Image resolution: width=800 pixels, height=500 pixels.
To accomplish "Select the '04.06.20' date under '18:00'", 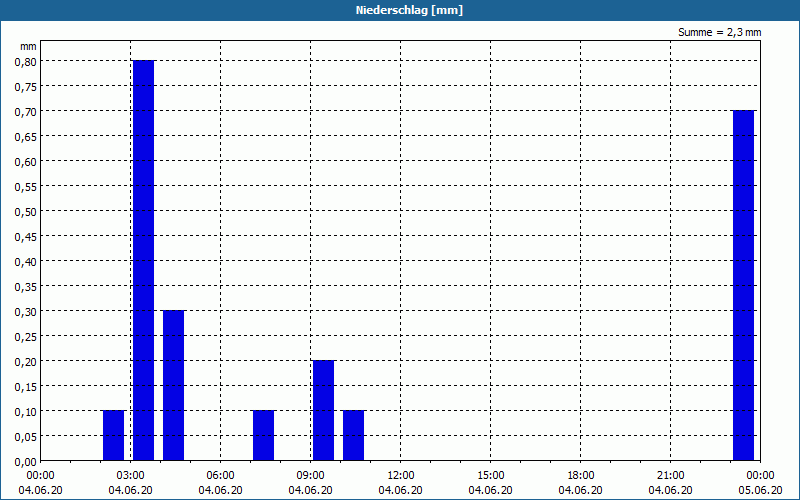I will 581,490.
